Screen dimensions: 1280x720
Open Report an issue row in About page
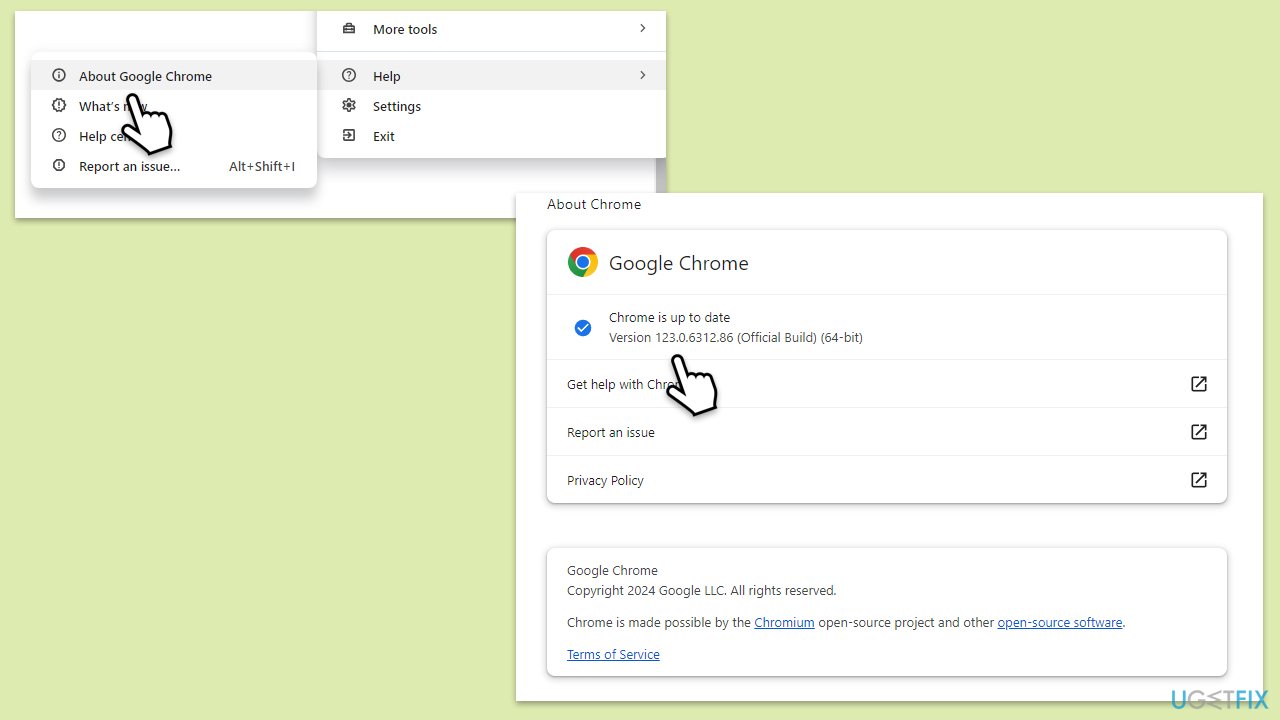pos(887,432)
